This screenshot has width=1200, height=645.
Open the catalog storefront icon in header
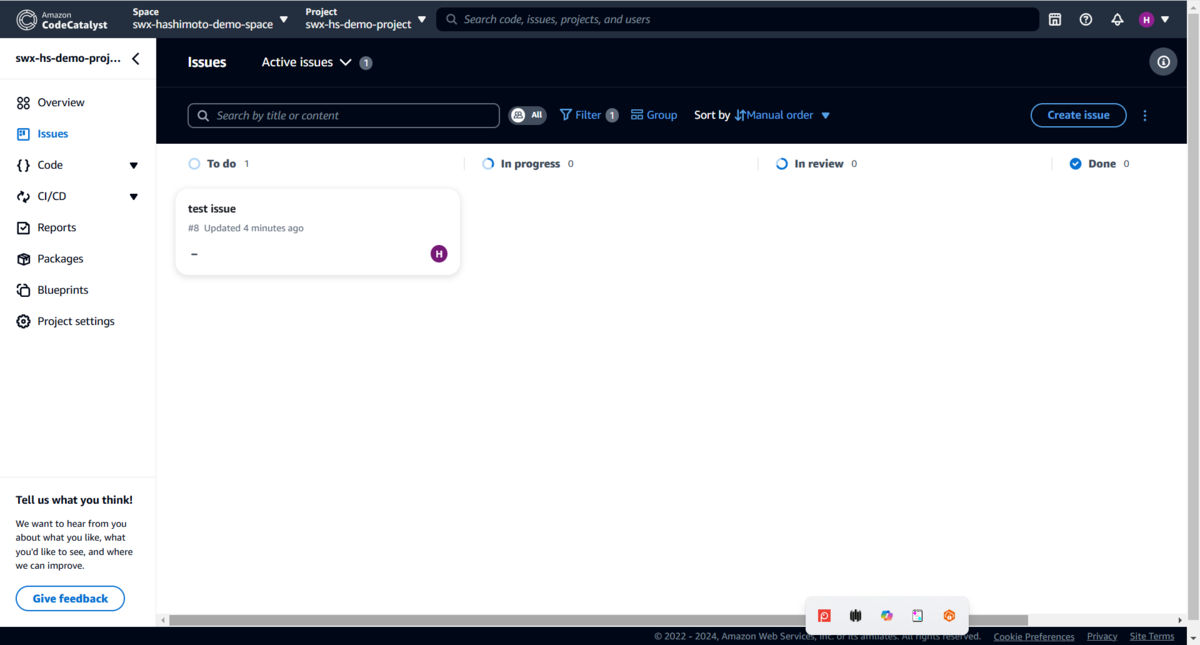[x=1054, y=19]
